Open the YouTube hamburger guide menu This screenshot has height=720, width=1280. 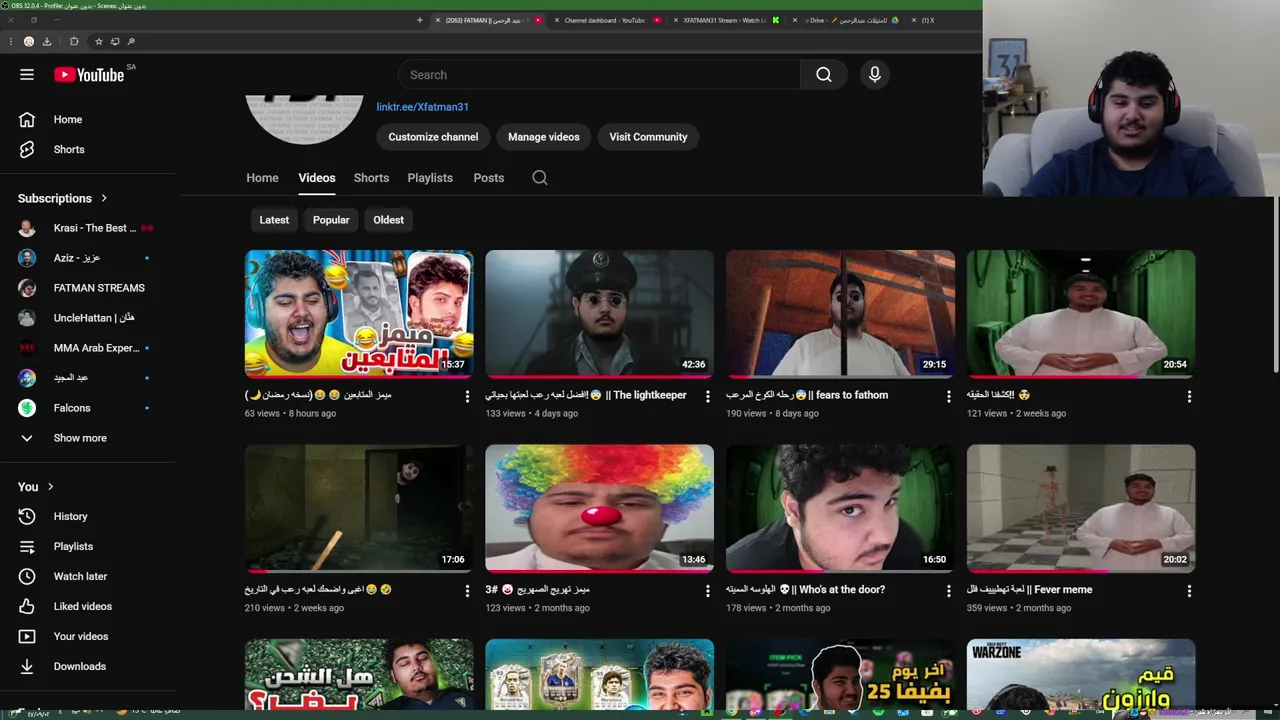point(27,75)
